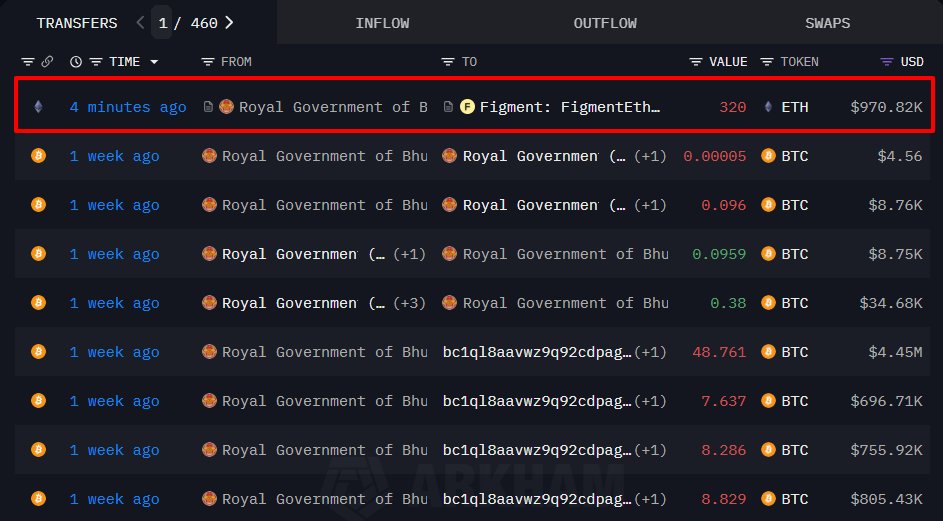Click the page number field showing 1
Image resolution: width=943 pixels, height=521 pixels.
tap(163, 22)
